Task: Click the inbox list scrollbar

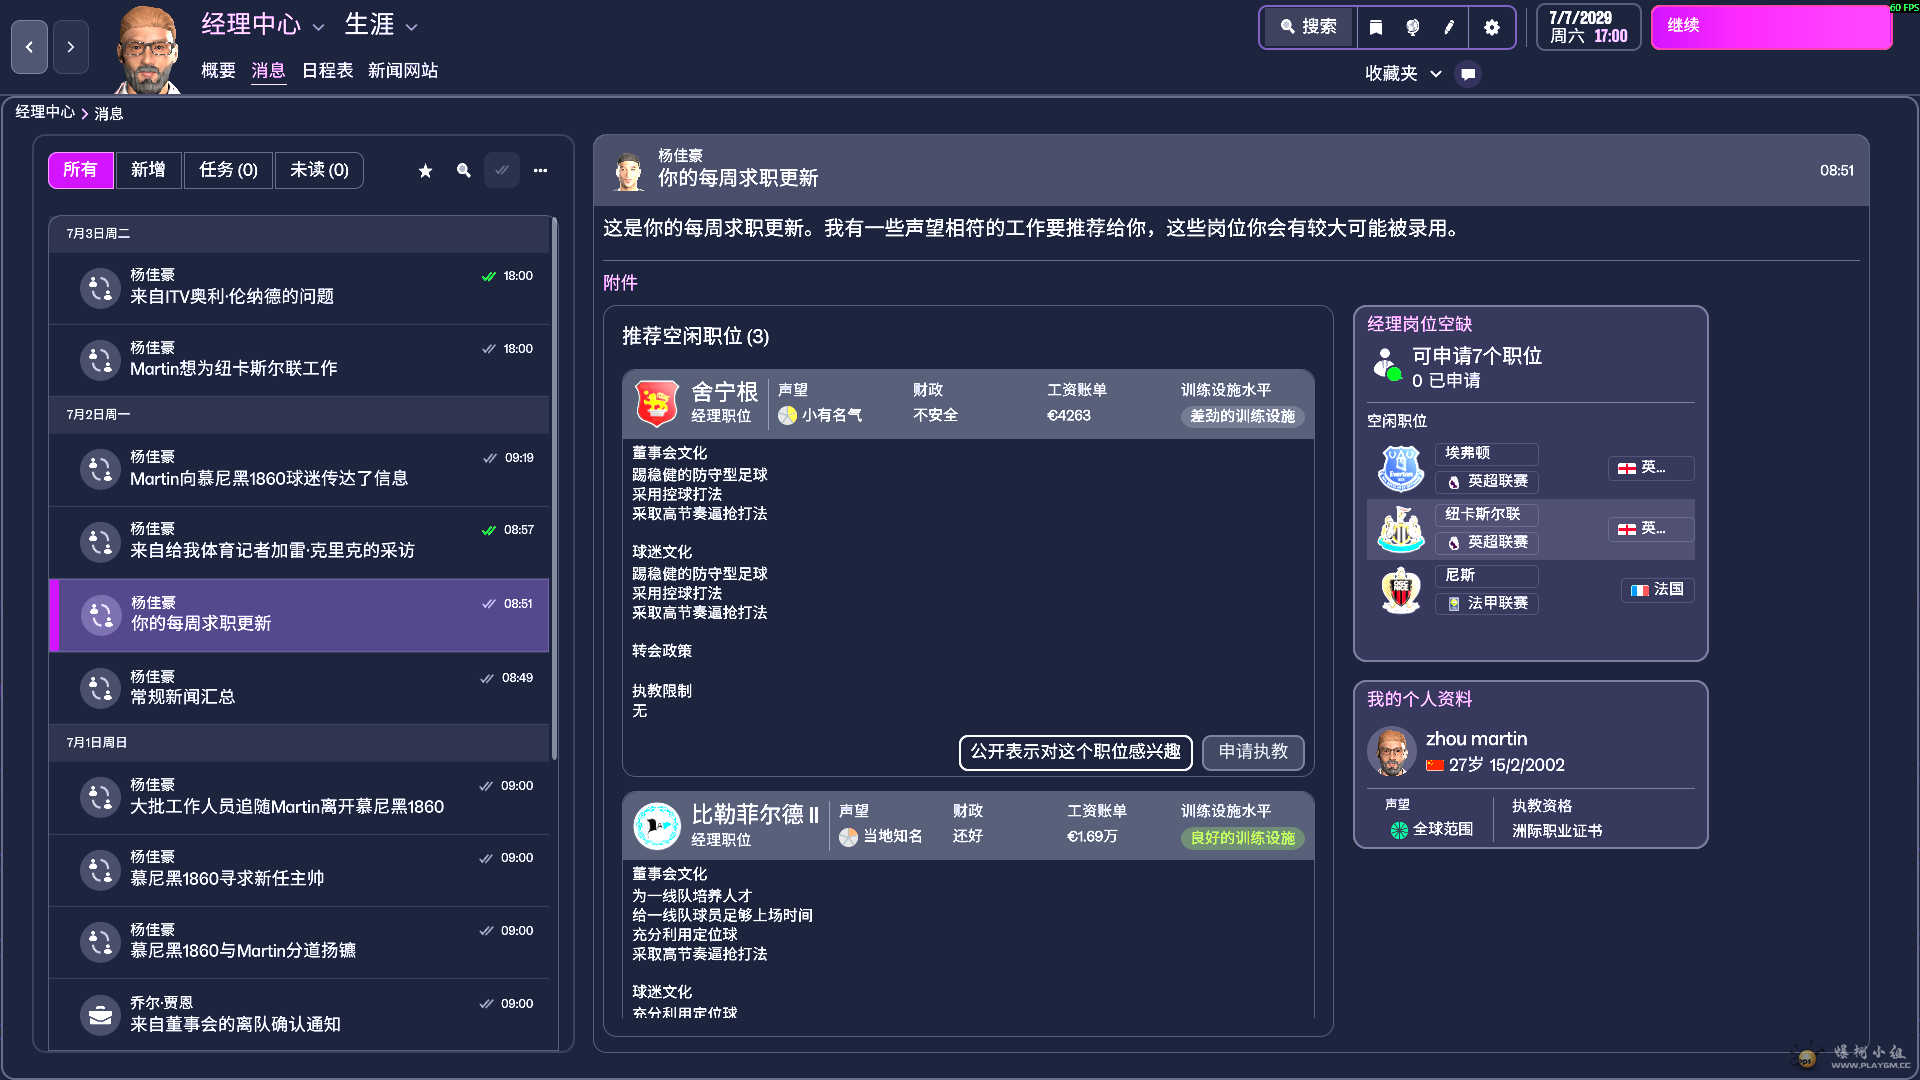Action: [554, 490]
